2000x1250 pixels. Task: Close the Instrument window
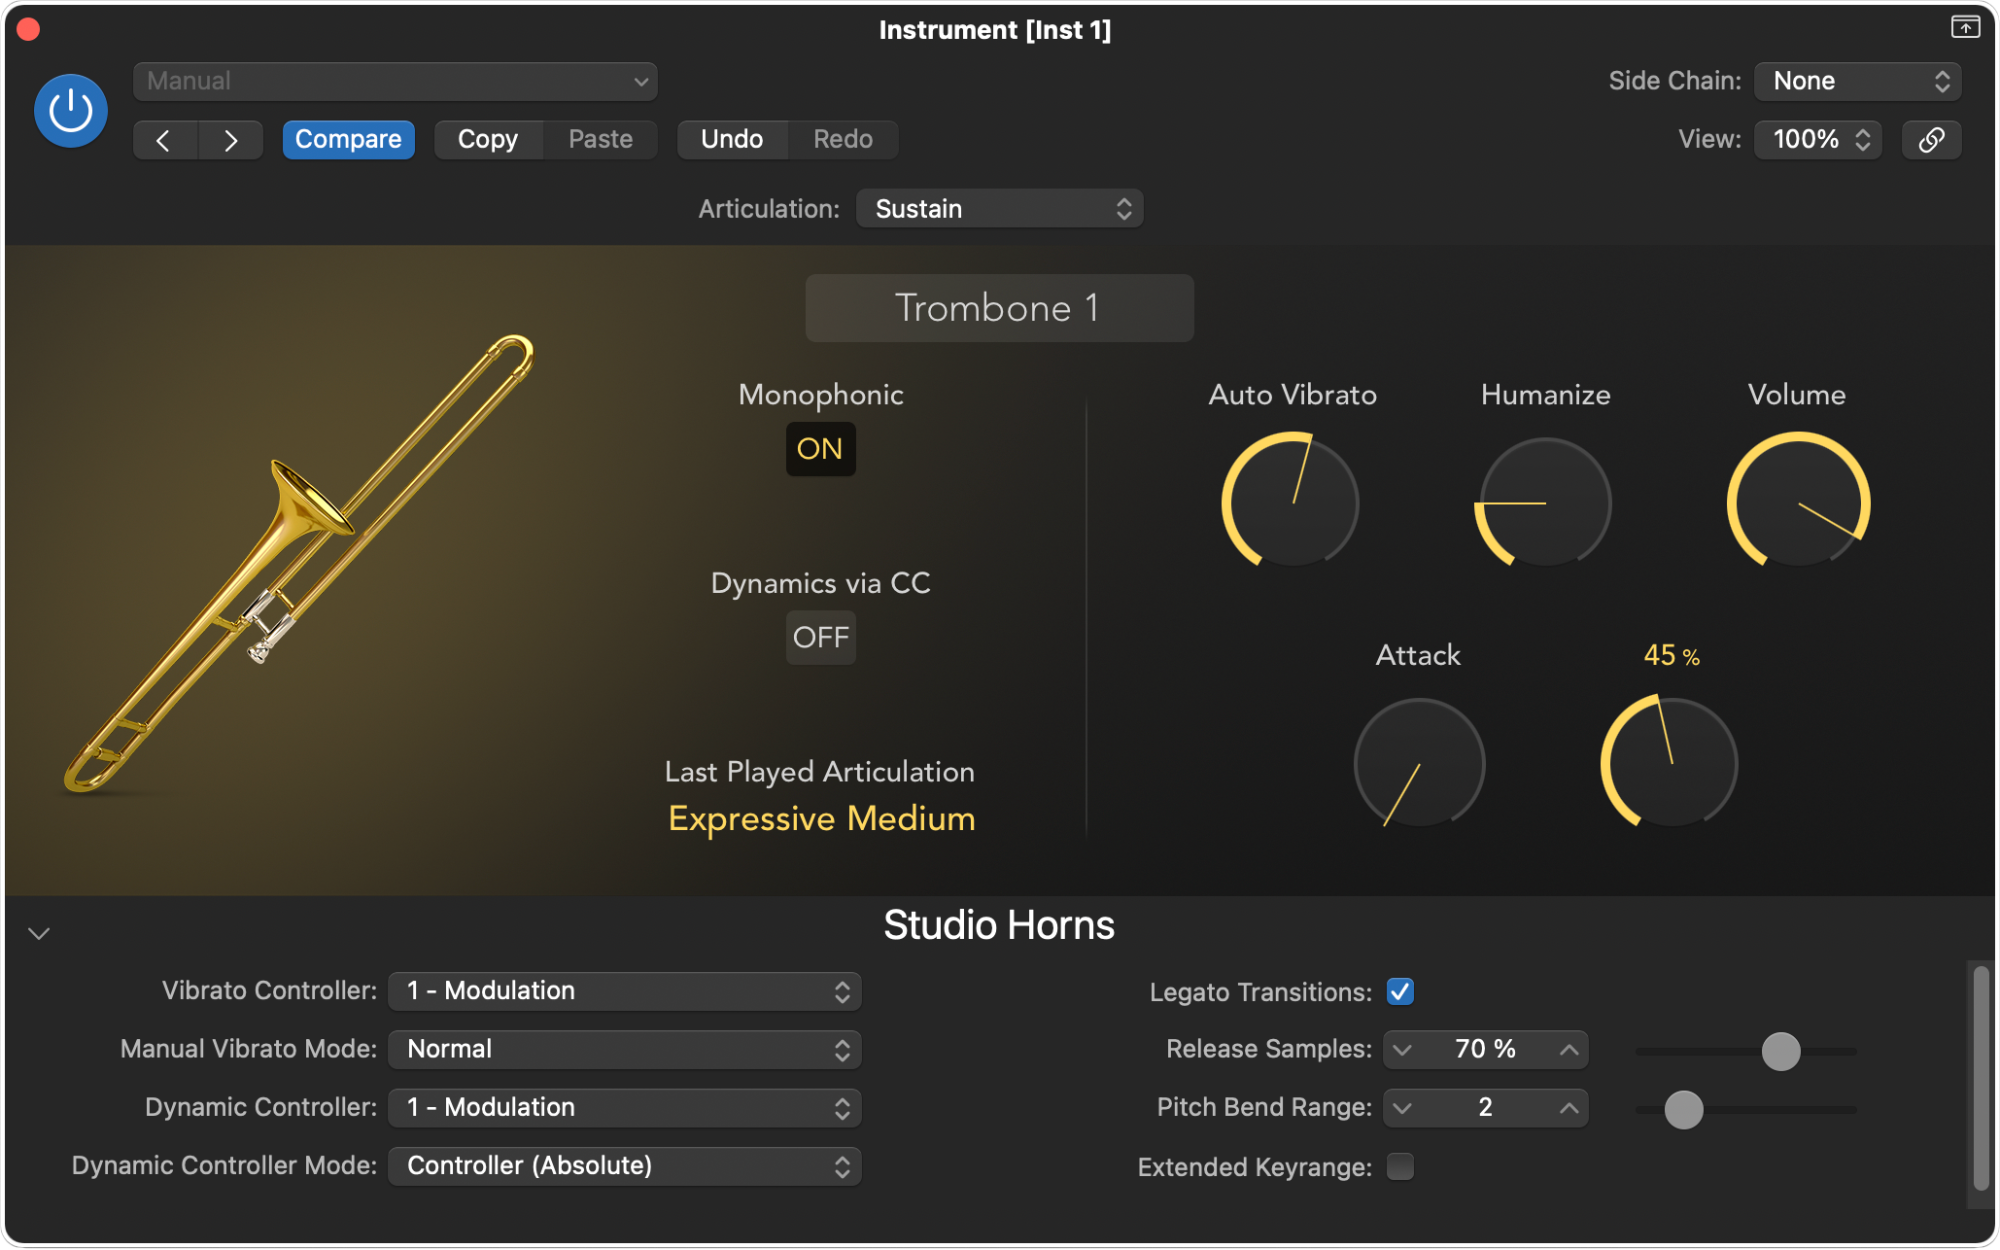click(28, 30)
